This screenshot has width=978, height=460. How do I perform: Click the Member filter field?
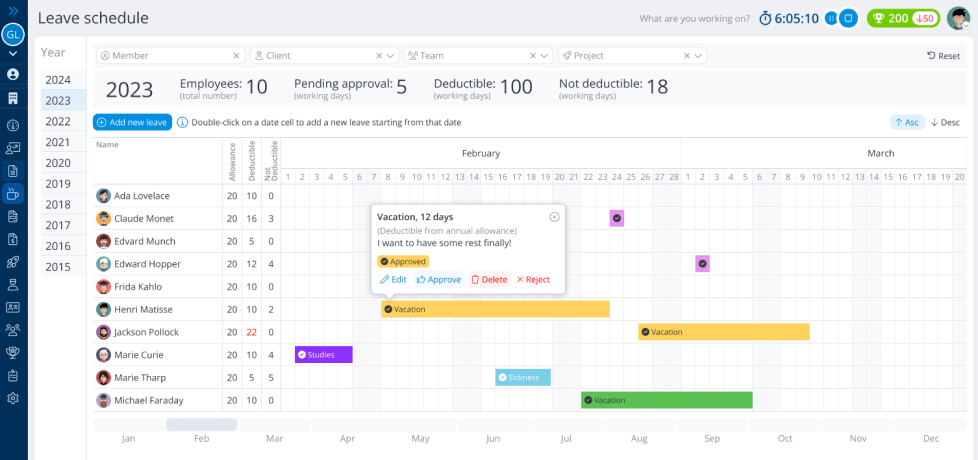(x=165, y=56)
